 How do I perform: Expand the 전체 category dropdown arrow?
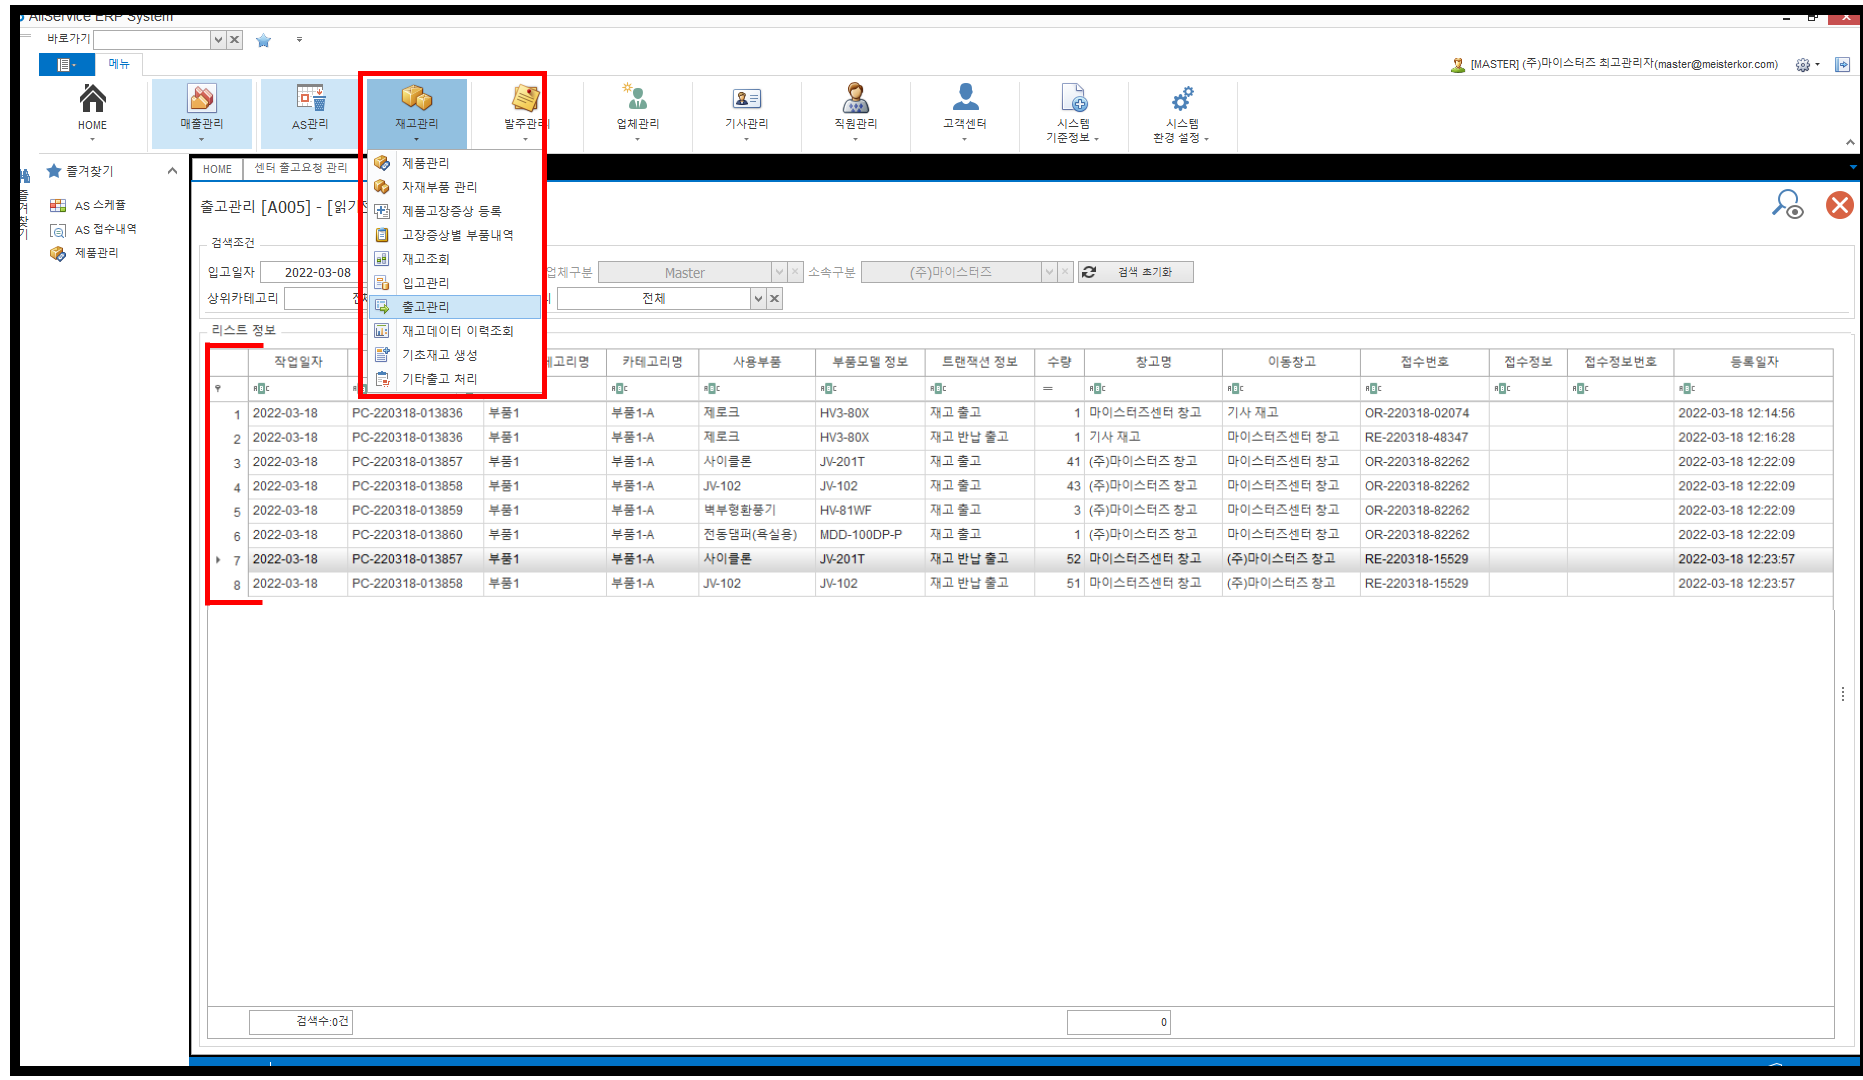click(758, 298)
